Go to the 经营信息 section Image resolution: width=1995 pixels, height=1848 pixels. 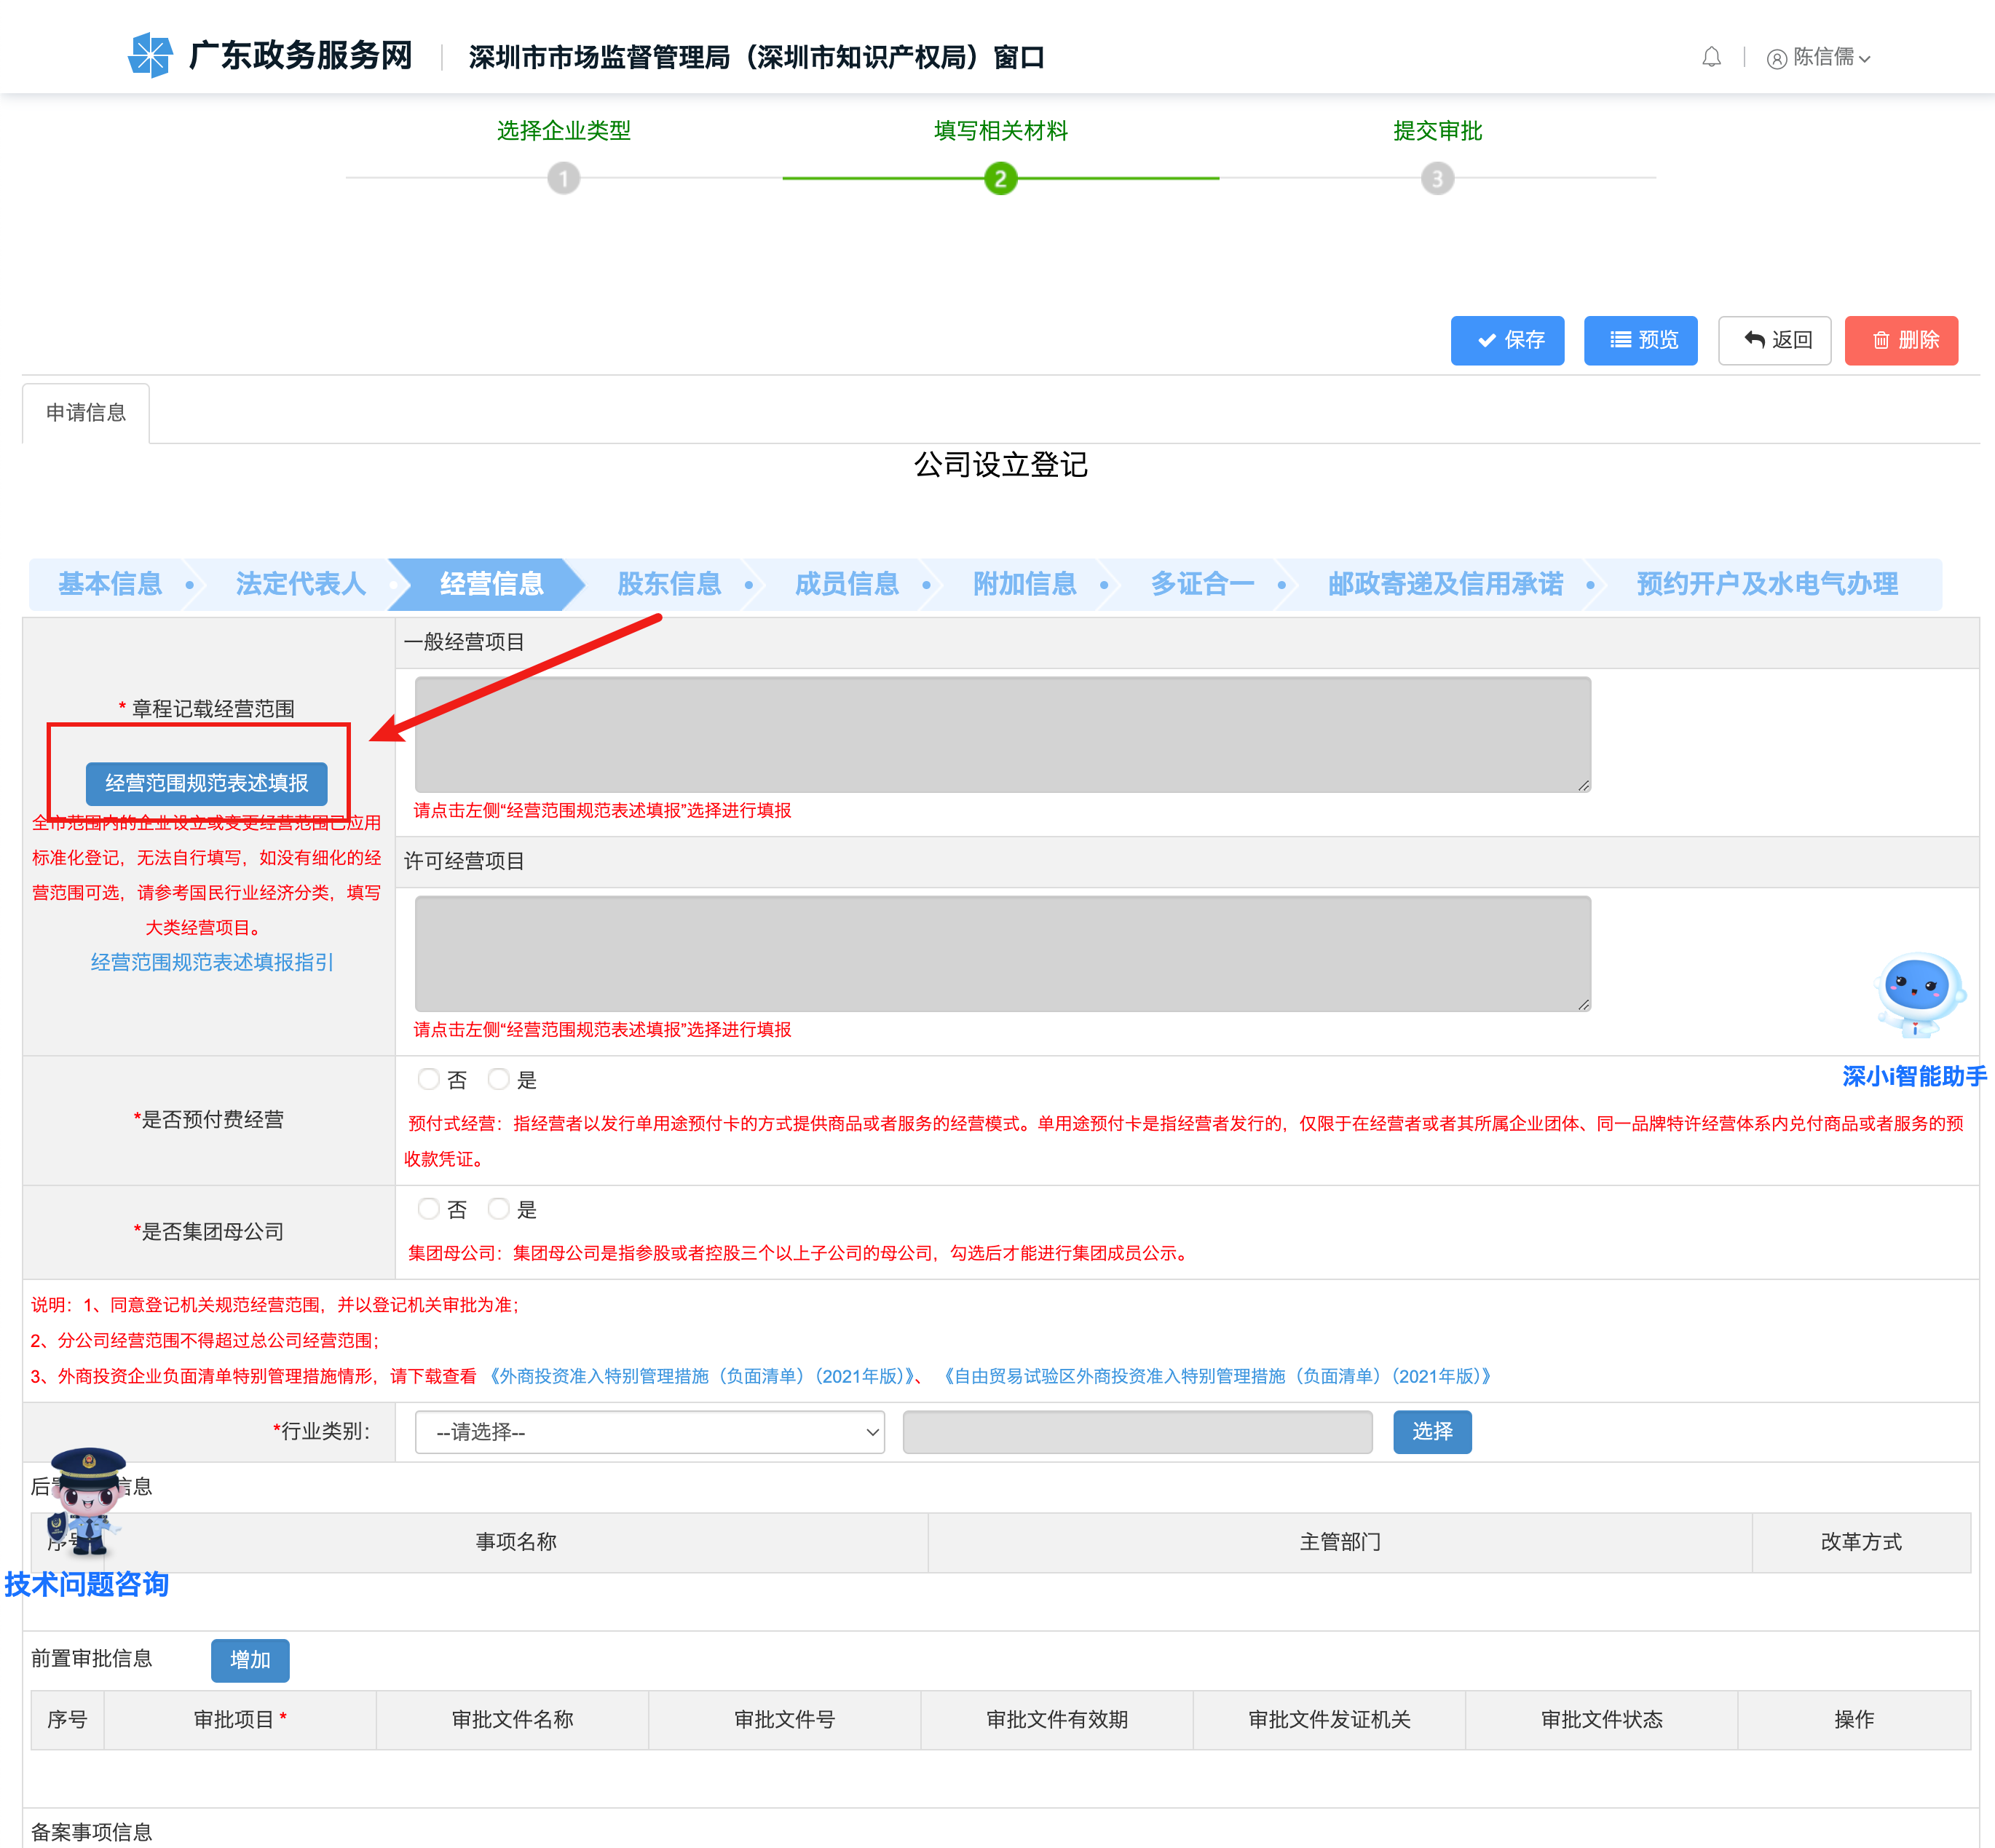[x=491, y=584]
